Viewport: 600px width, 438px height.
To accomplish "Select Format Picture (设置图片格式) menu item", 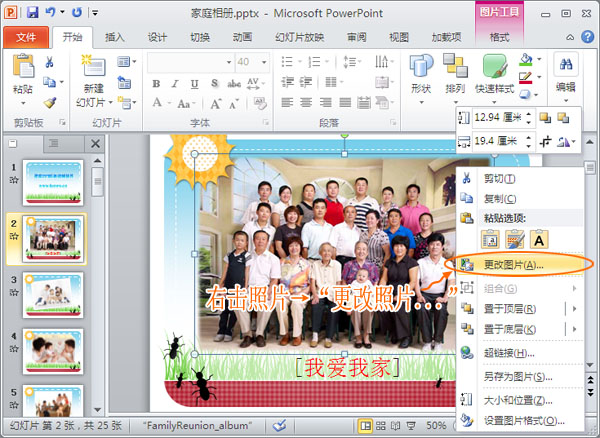I will 521,421.
